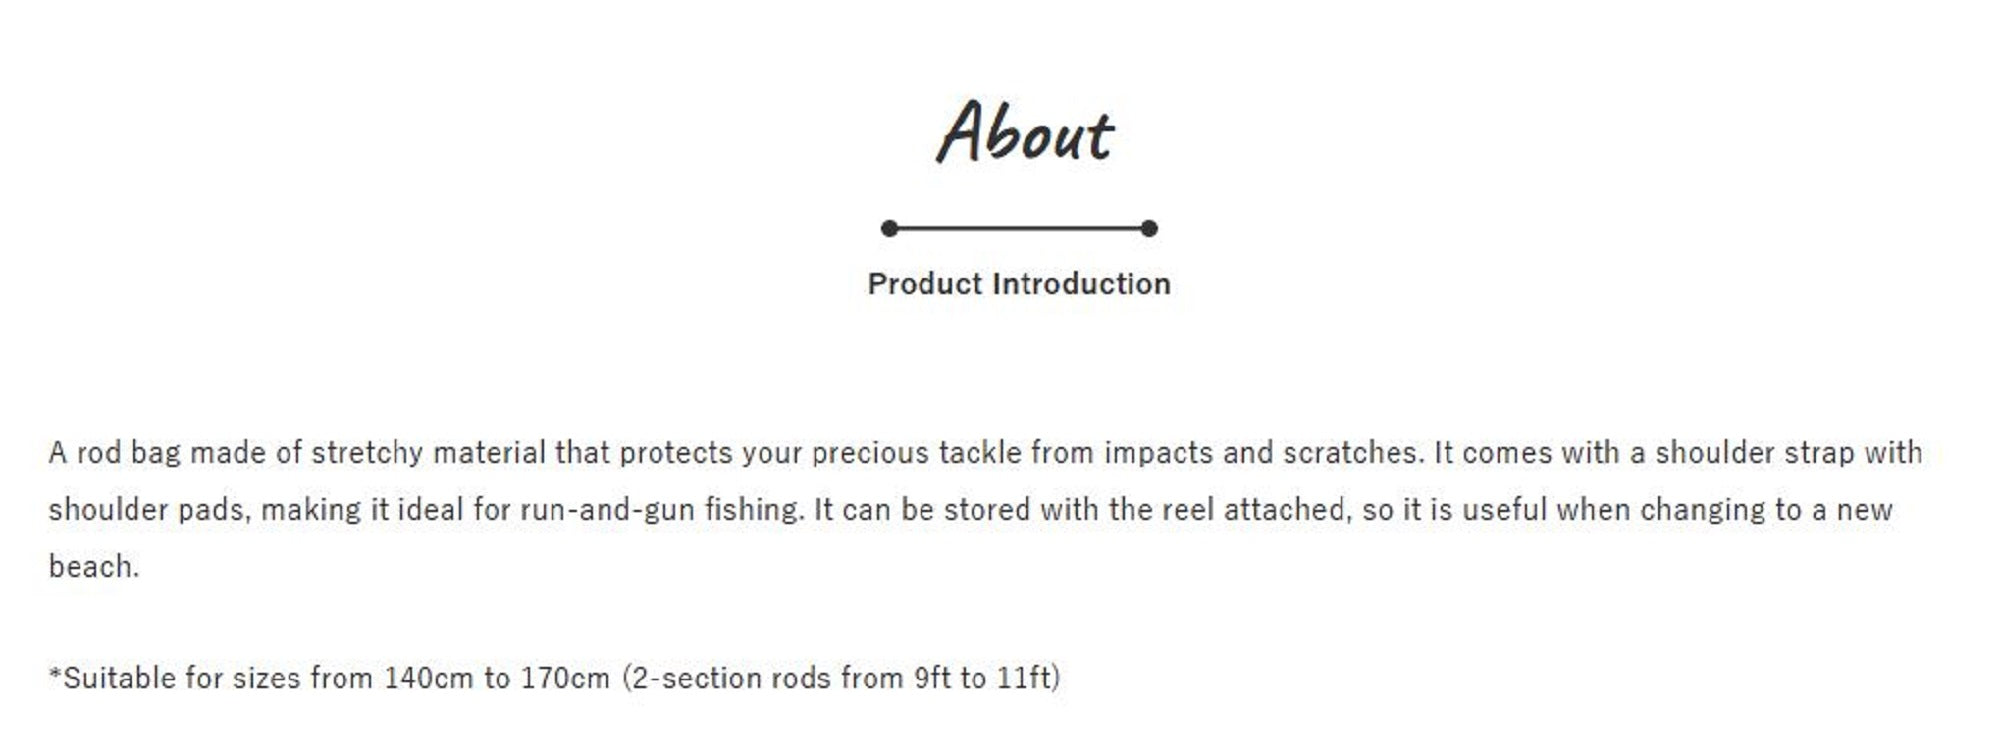The width and height of the screenshot is (2000, 755).
Task: Click the right dot of the divider
Action: point(1149,228)
